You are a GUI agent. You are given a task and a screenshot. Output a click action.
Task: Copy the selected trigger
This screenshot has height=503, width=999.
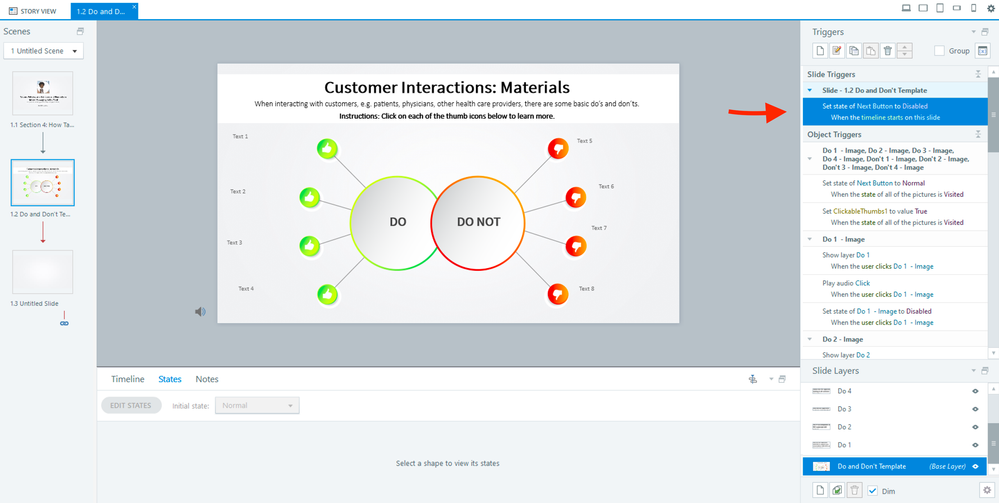click(854, 51)
